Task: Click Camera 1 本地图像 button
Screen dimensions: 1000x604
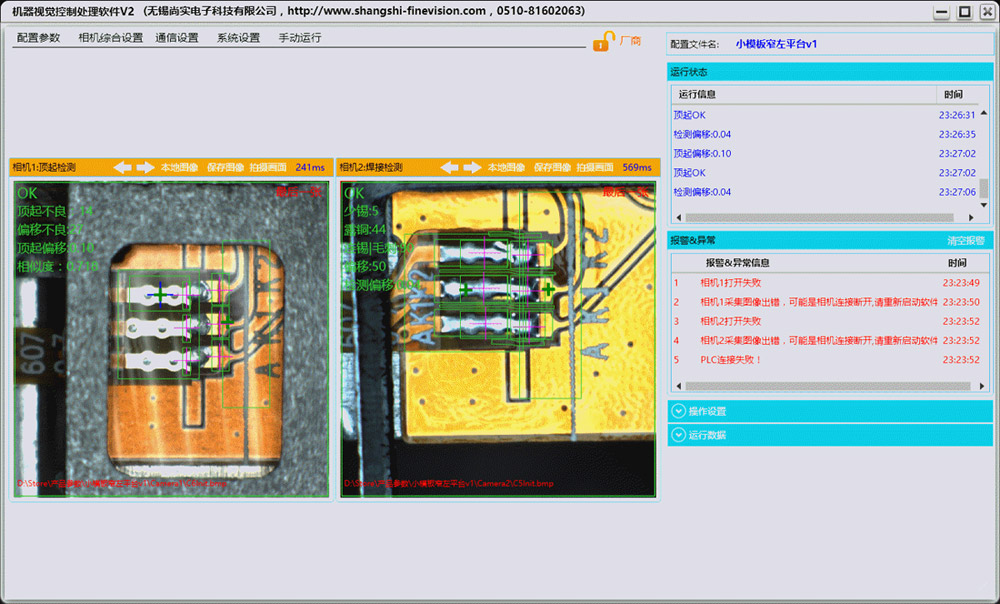Action: [179, 167]
